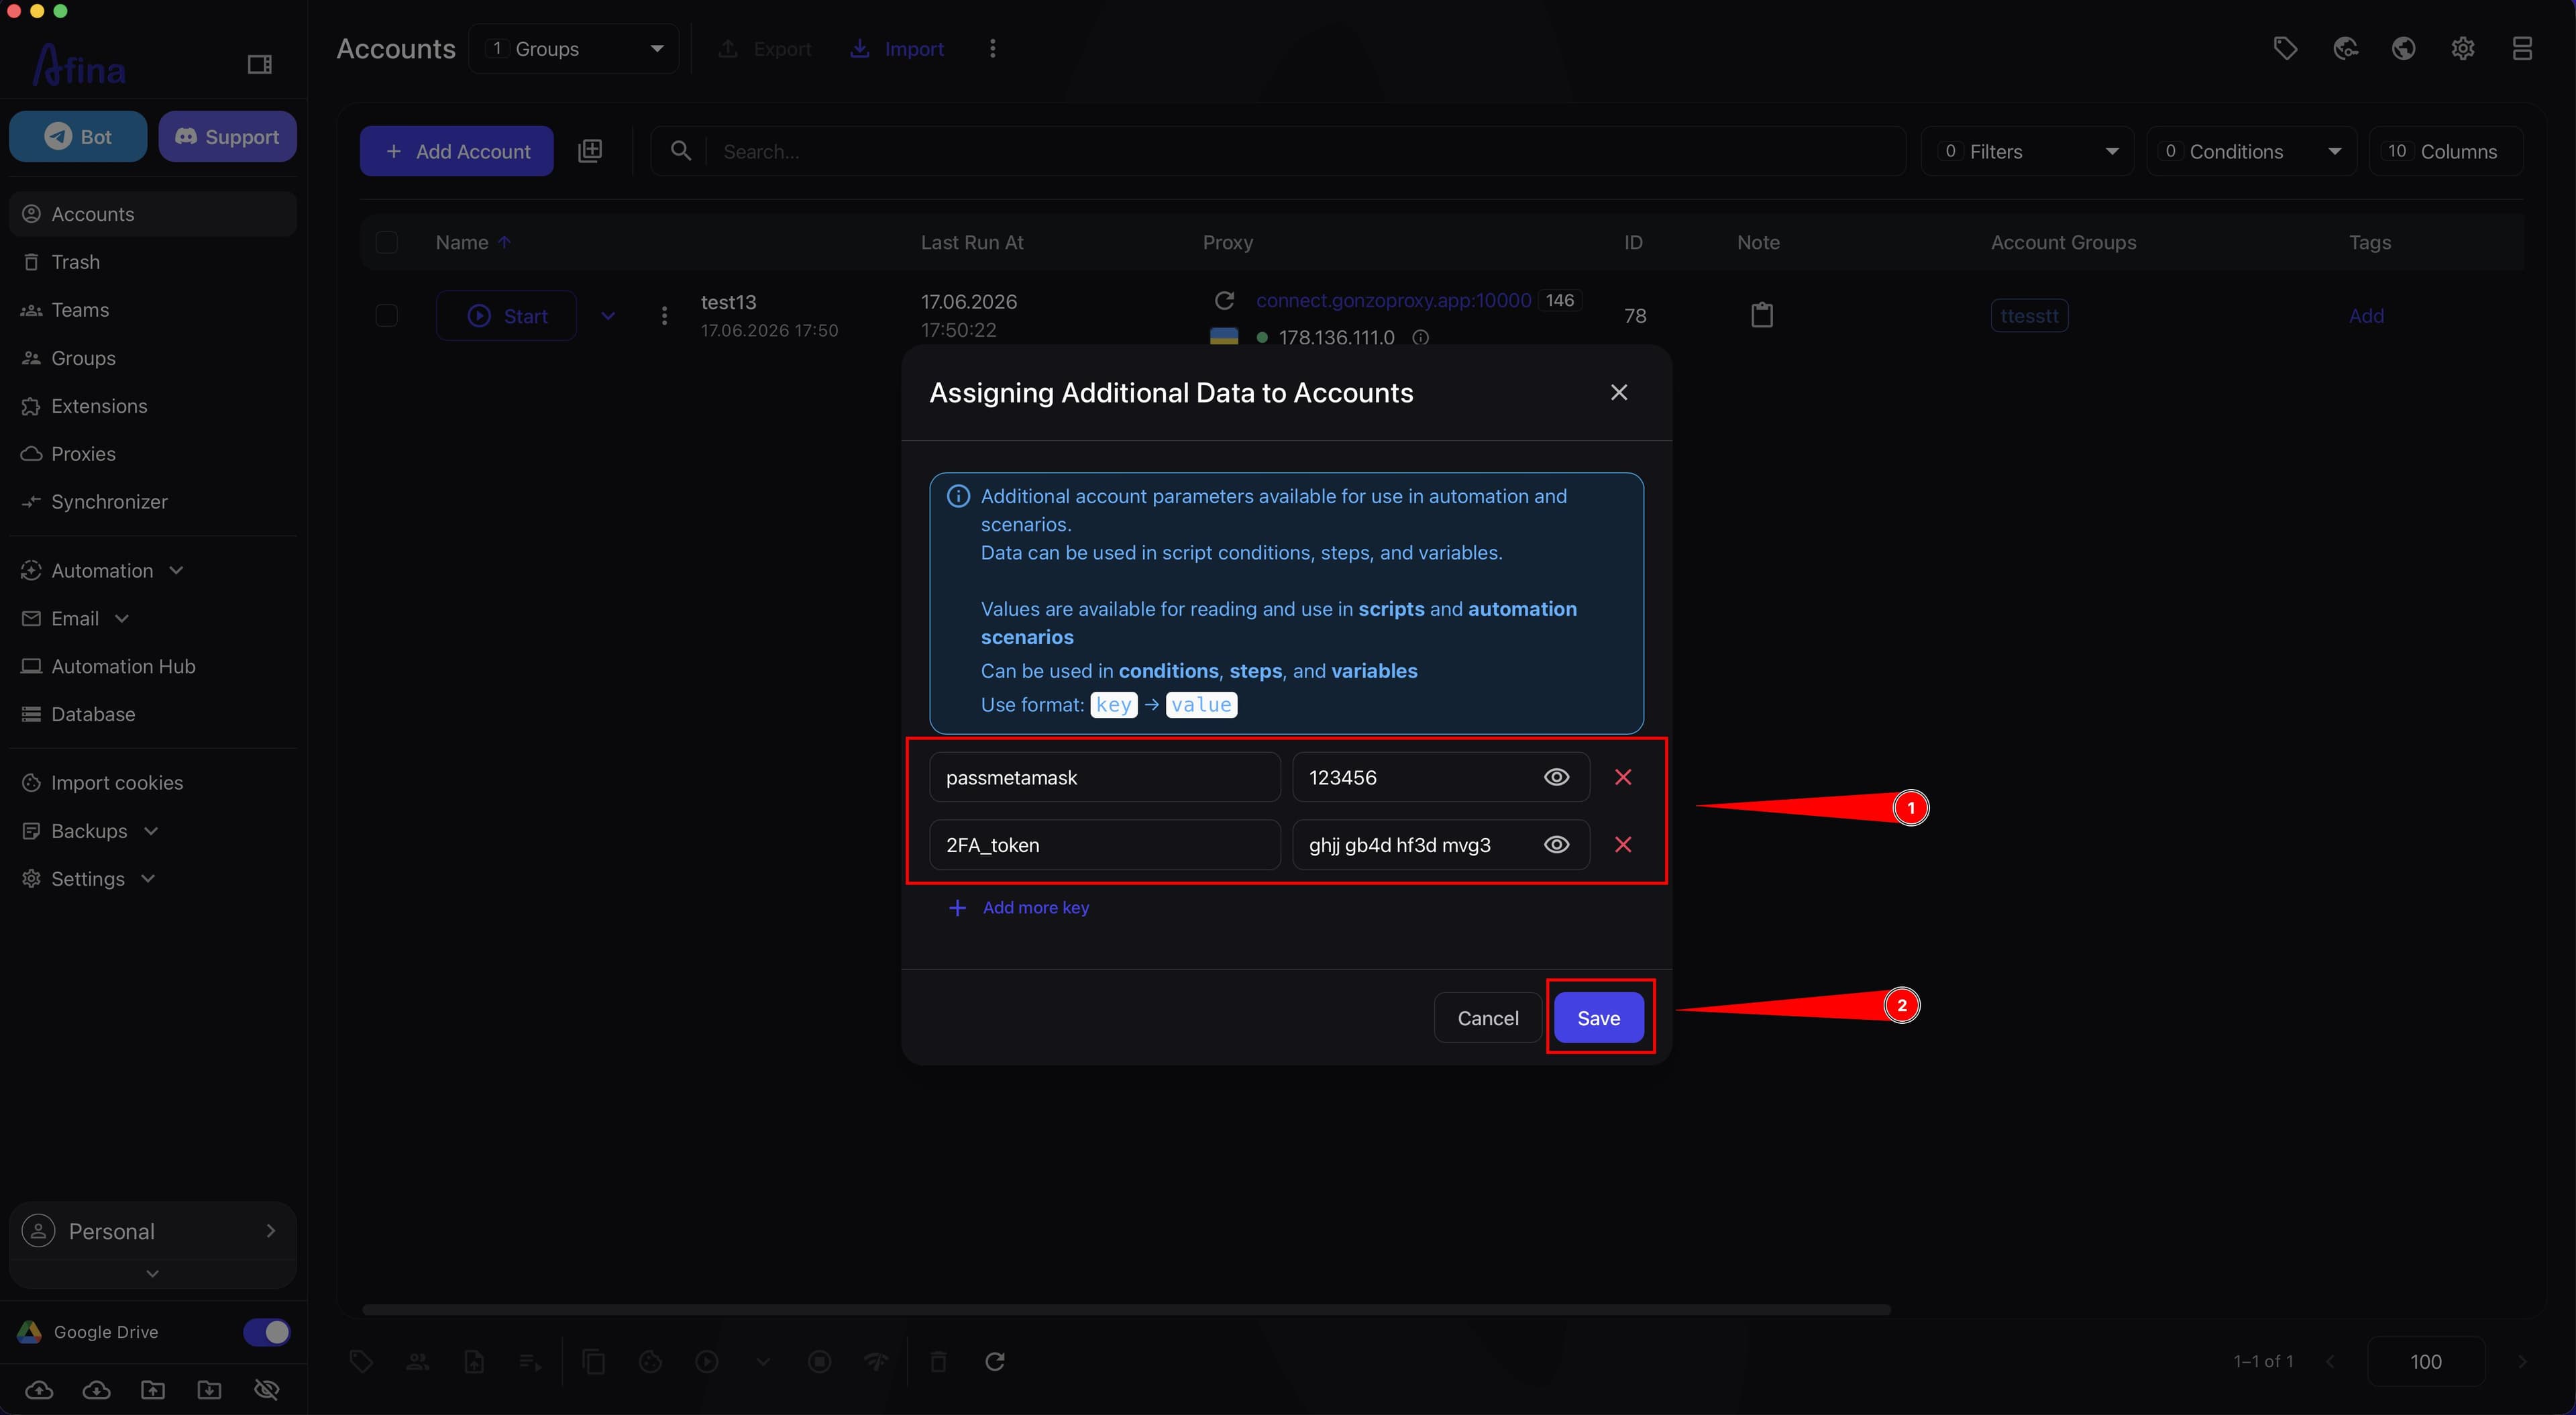Click the search magnifier icon
The image size is (2576, 1415).
click(681, 151)
